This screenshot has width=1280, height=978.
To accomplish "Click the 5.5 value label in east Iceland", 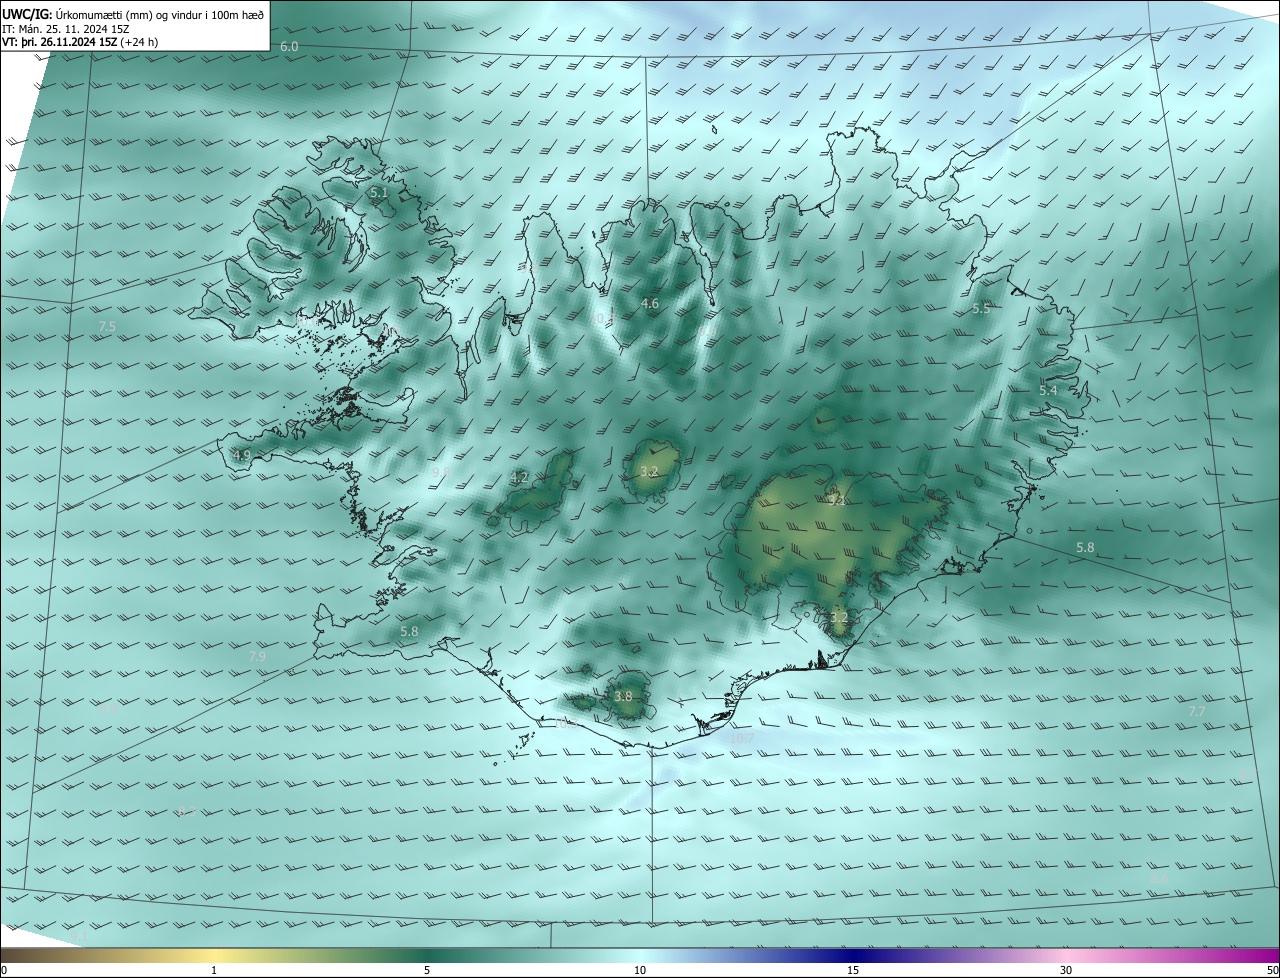I will coord(981,309).
